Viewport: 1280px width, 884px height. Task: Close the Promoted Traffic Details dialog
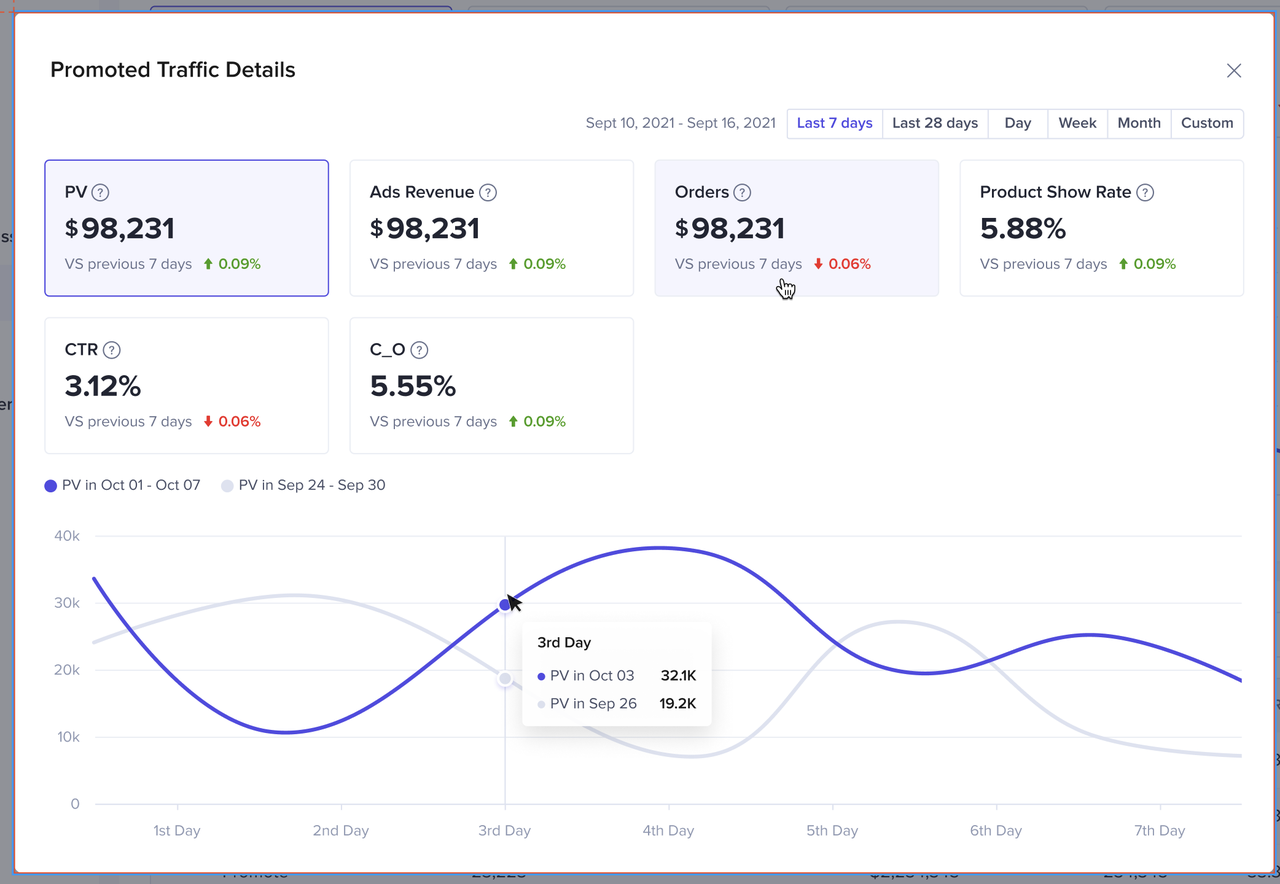(x=1233, y=71)
